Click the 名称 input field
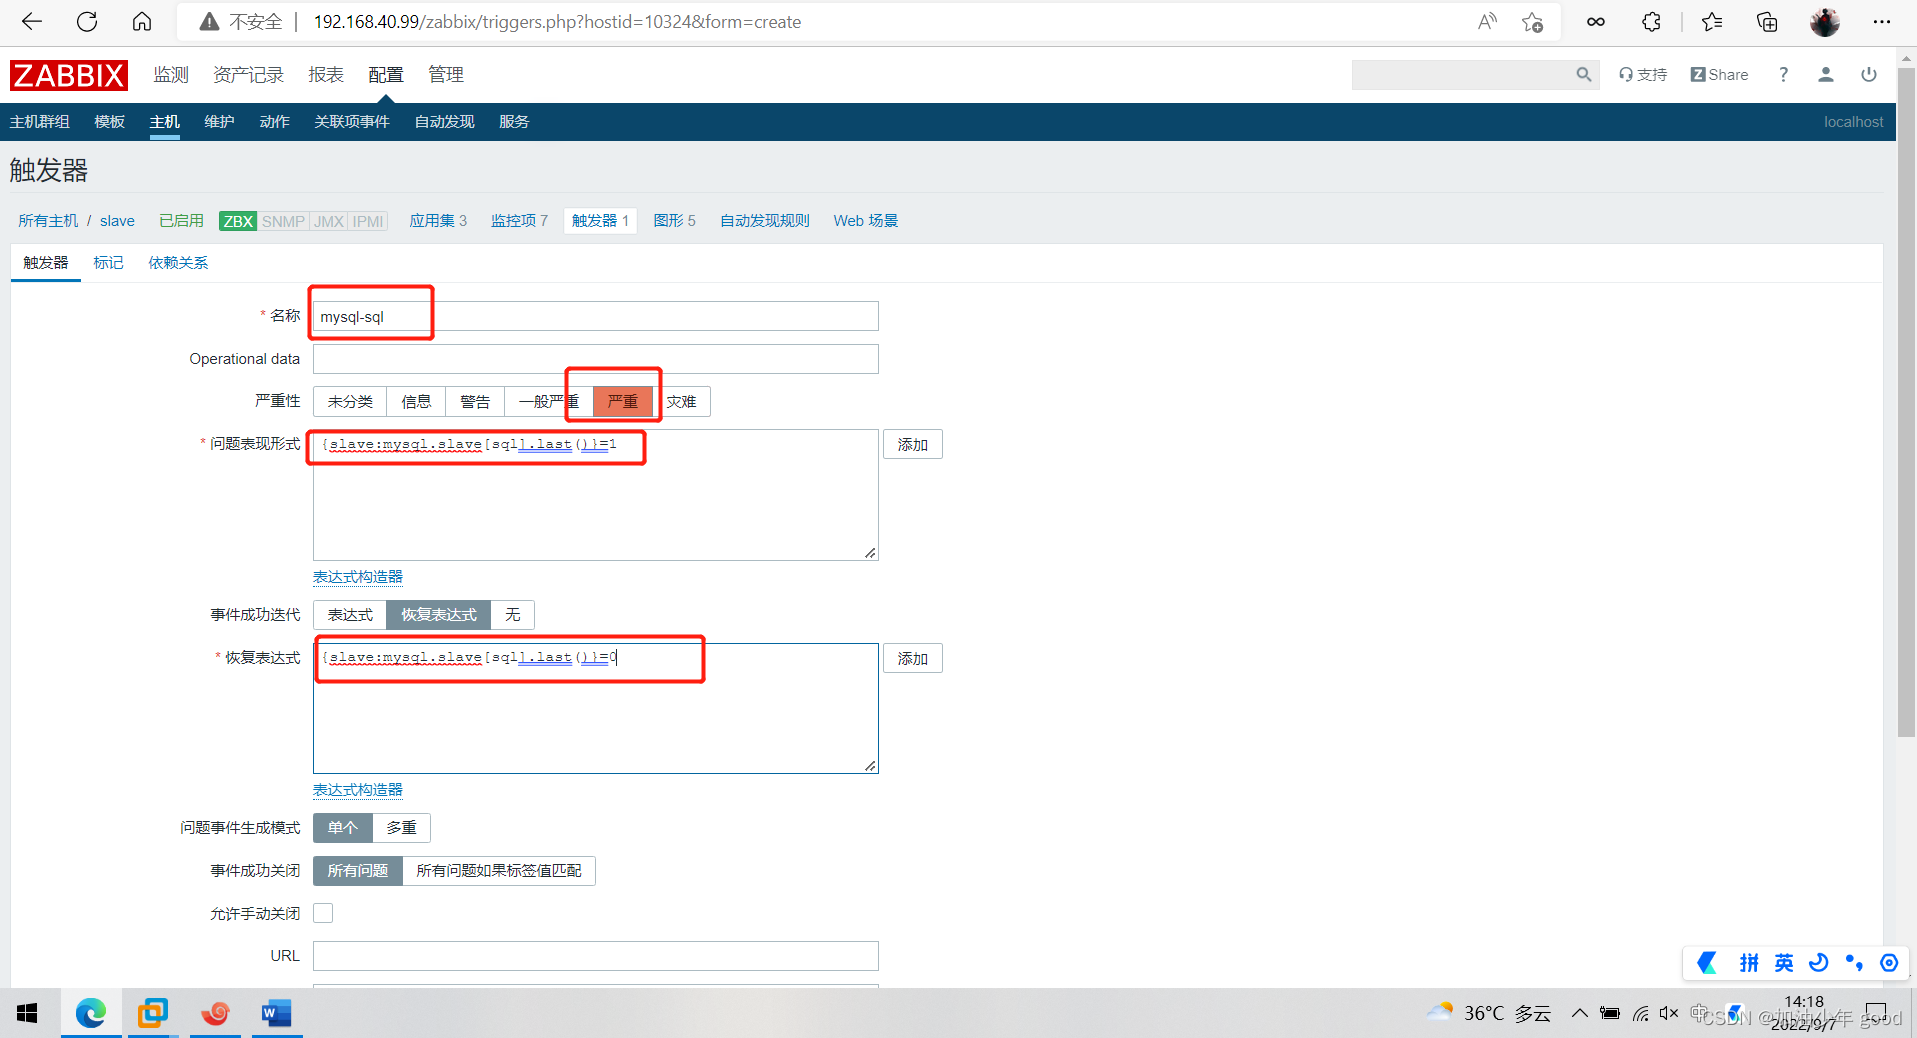Viewport: 1917px width, 1038px height. pyautogui.click(x=596, y=316)
